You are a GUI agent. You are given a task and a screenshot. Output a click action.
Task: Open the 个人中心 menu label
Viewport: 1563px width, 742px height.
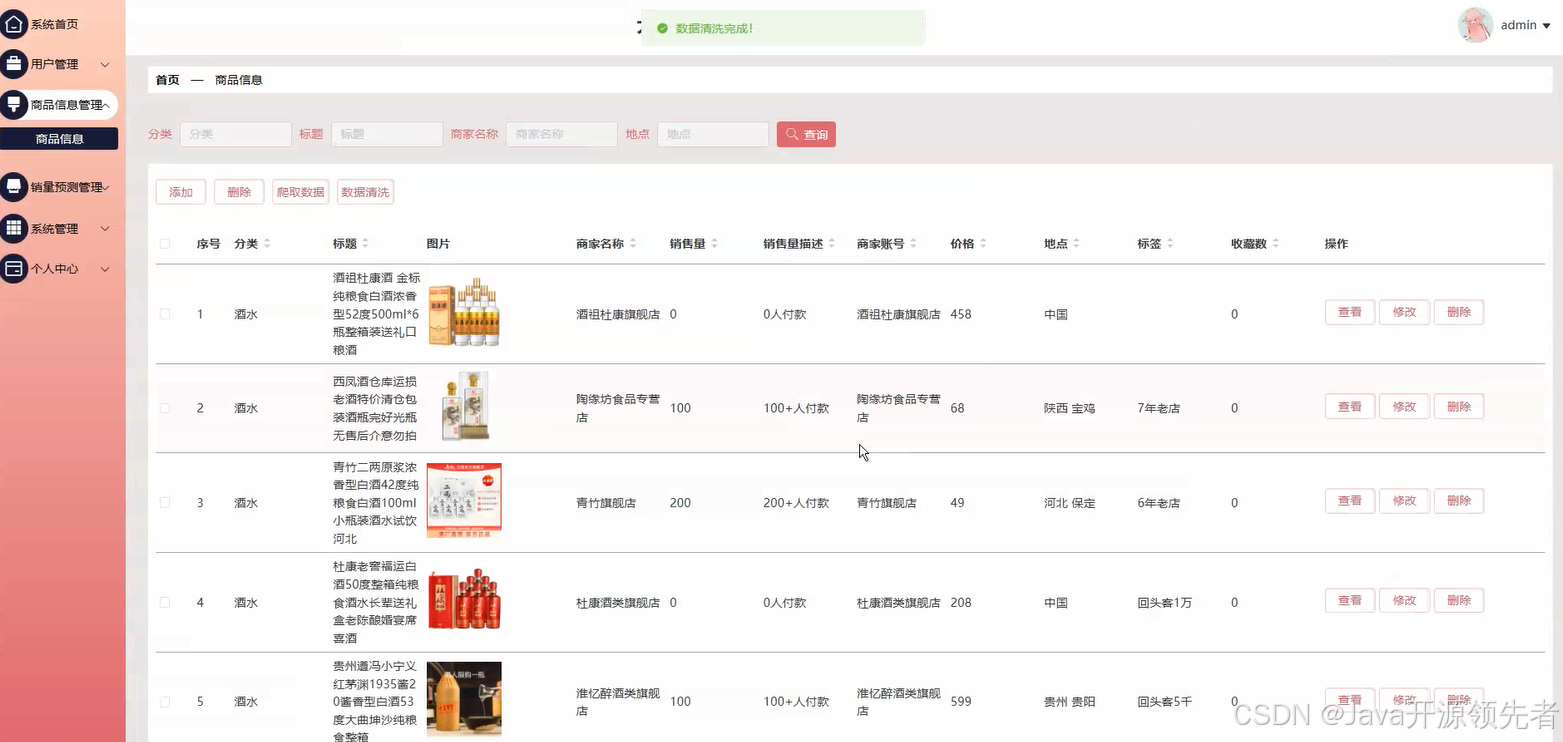coord(54,269)
